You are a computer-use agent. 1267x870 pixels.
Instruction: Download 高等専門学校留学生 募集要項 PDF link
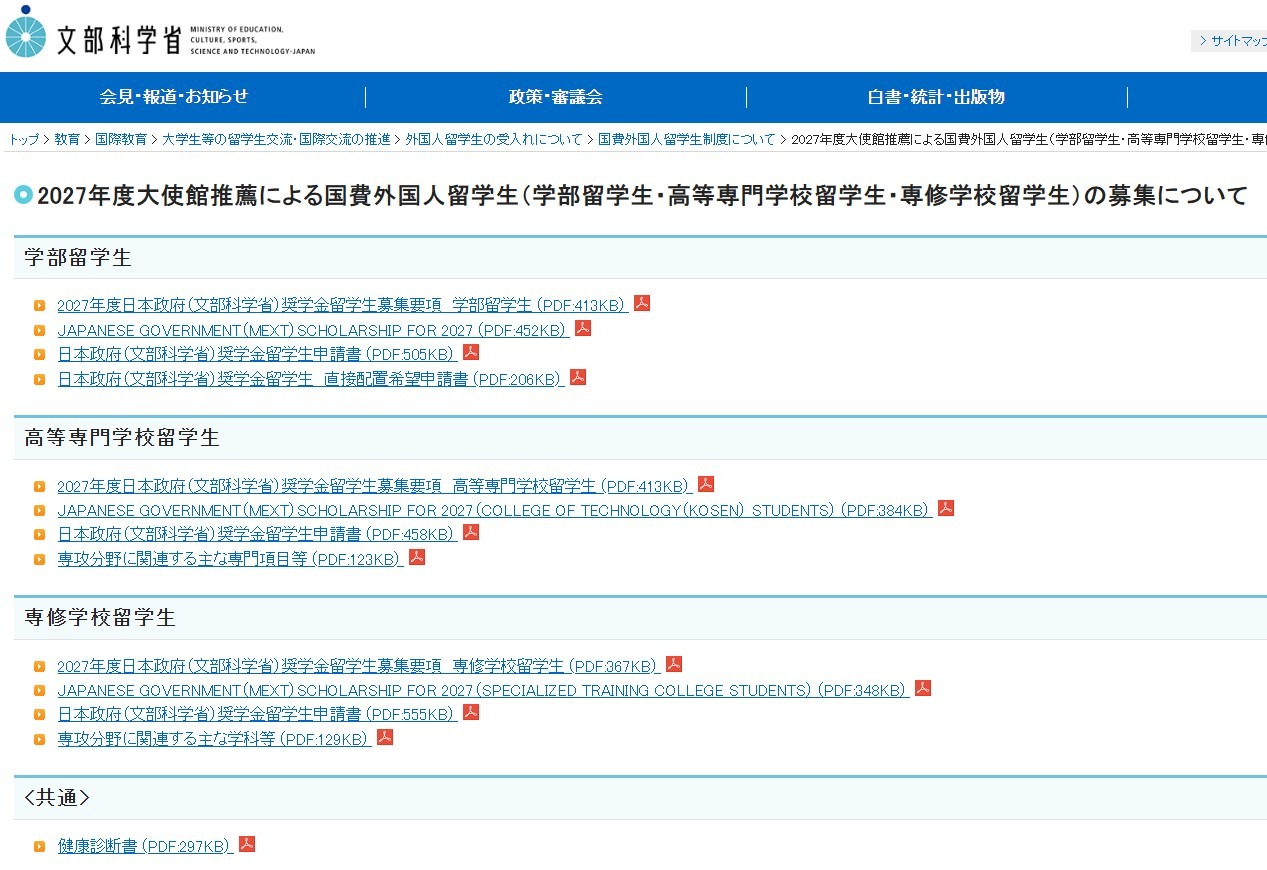tap(370, 484)
